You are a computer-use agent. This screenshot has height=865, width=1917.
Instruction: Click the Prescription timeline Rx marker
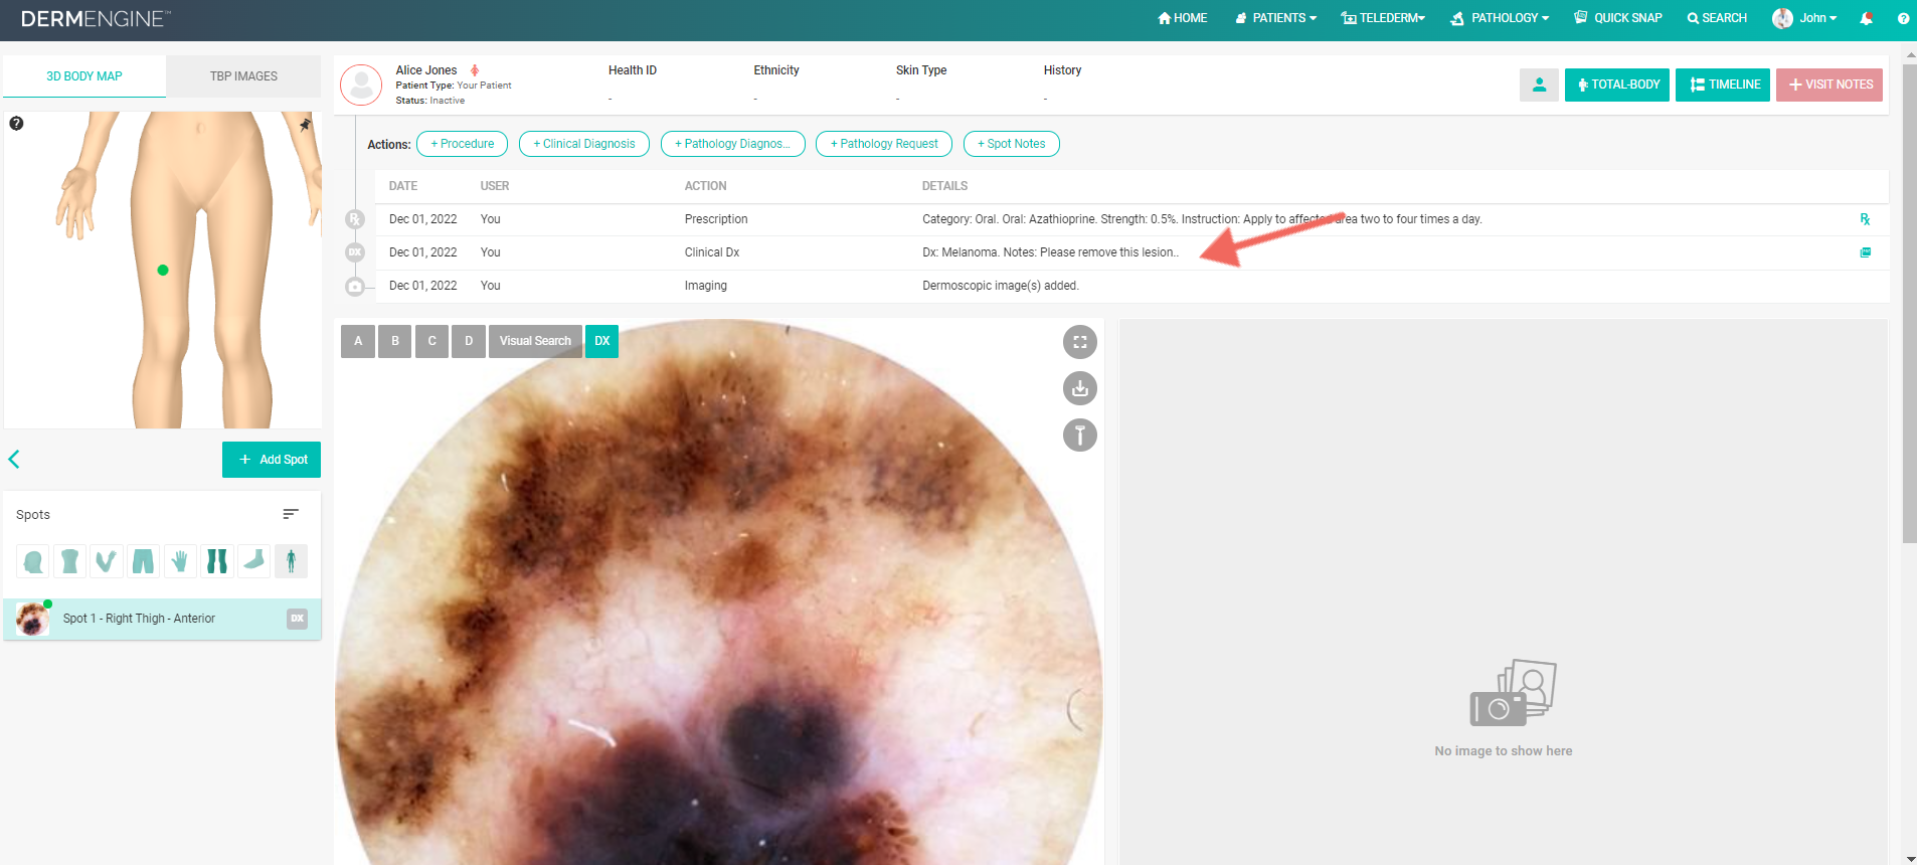(355, 219)
